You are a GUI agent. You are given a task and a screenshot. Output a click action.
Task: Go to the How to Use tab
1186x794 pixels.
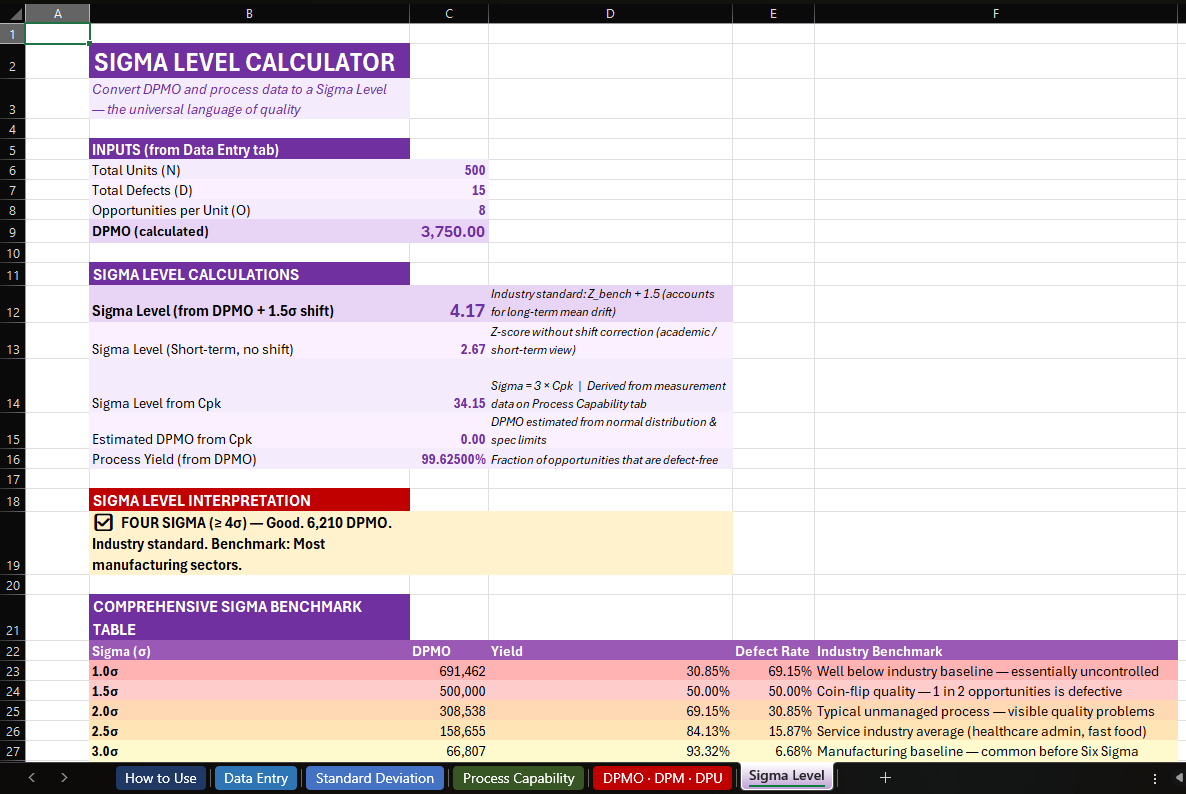160,777
